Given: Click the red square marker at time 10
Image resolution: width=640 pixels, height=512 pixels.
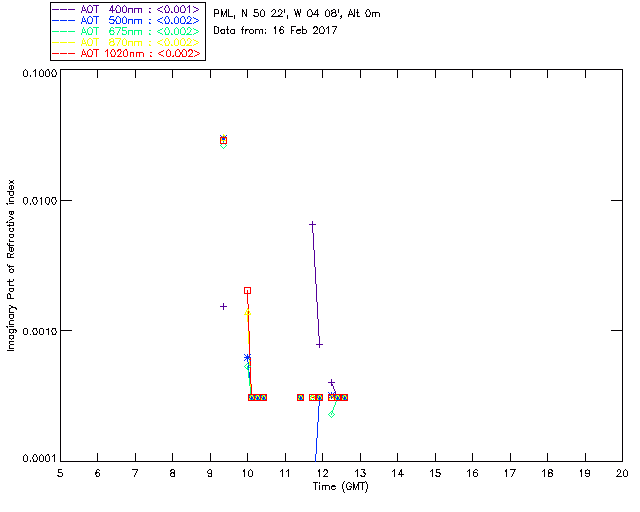Looking at the screenshot, I should [247, 291].
